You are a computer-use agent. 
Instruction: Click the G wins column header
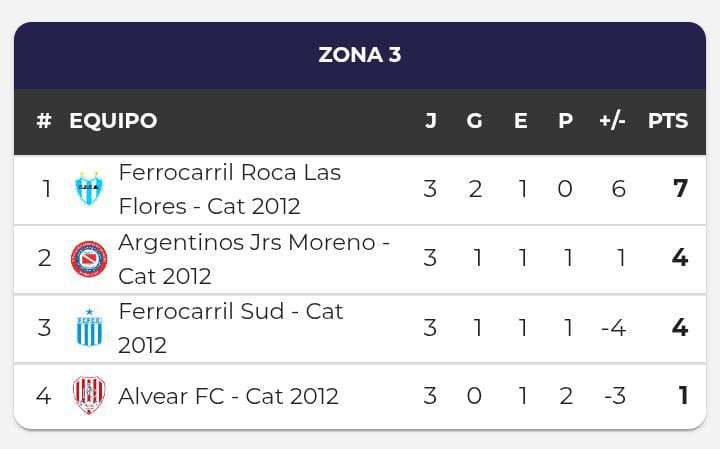point(475,121)
